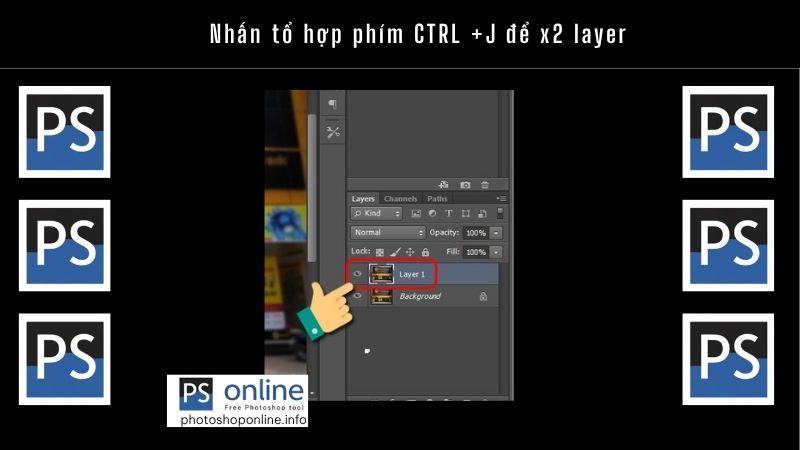Image resolution: width=800 pixels, height=450 pixels.
Task: Filter for smart objects icon
Action: [482, 214]
